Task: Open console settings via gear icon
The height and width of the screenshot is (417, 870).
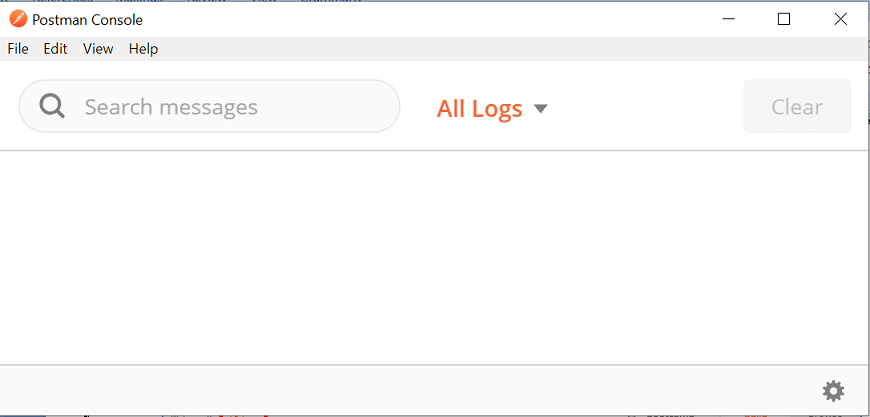Action: point(833,391)
